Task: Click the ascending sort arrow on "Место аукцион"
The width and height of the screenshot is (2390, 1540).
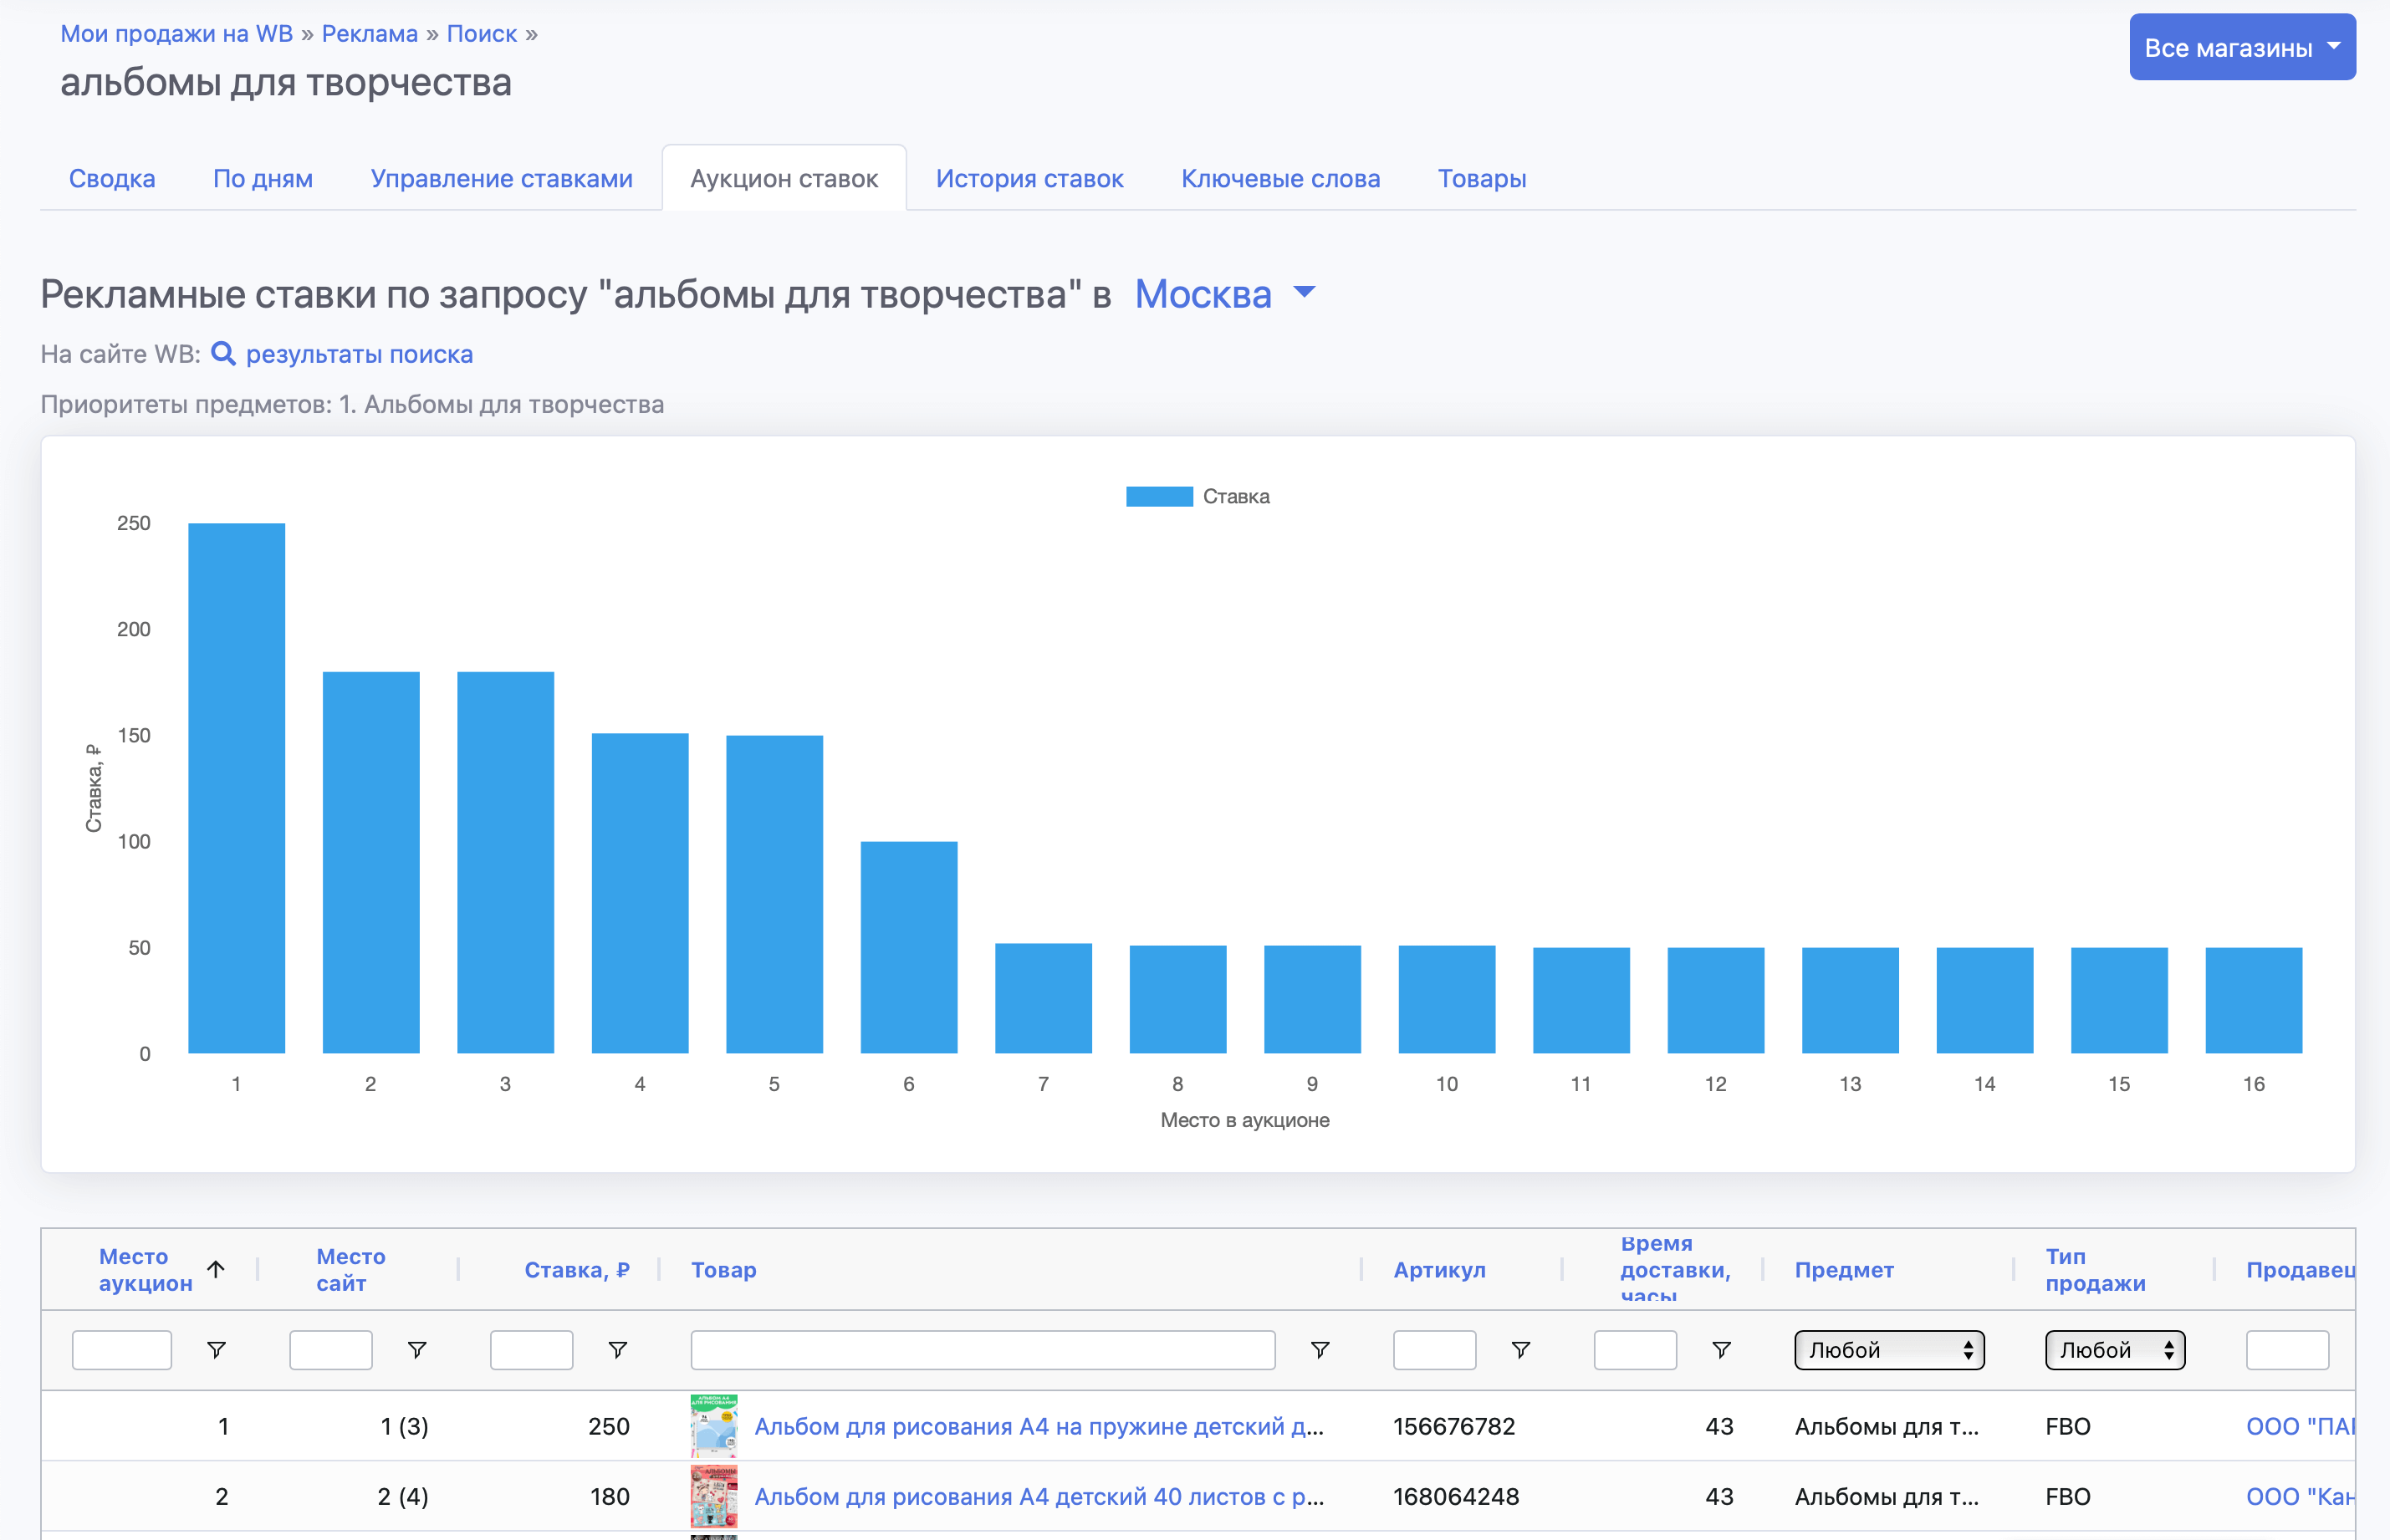Action: click(x=217, y=1268)
